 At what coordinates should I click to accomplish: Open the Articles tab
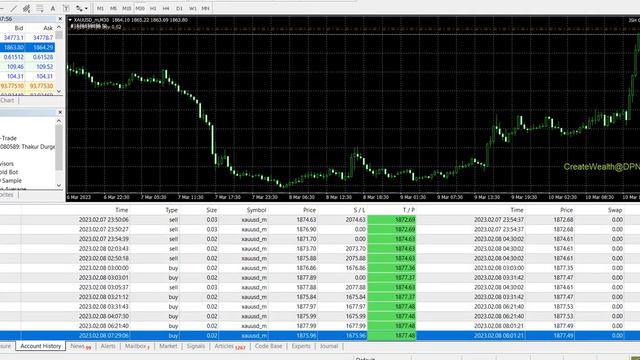point(230,346)
